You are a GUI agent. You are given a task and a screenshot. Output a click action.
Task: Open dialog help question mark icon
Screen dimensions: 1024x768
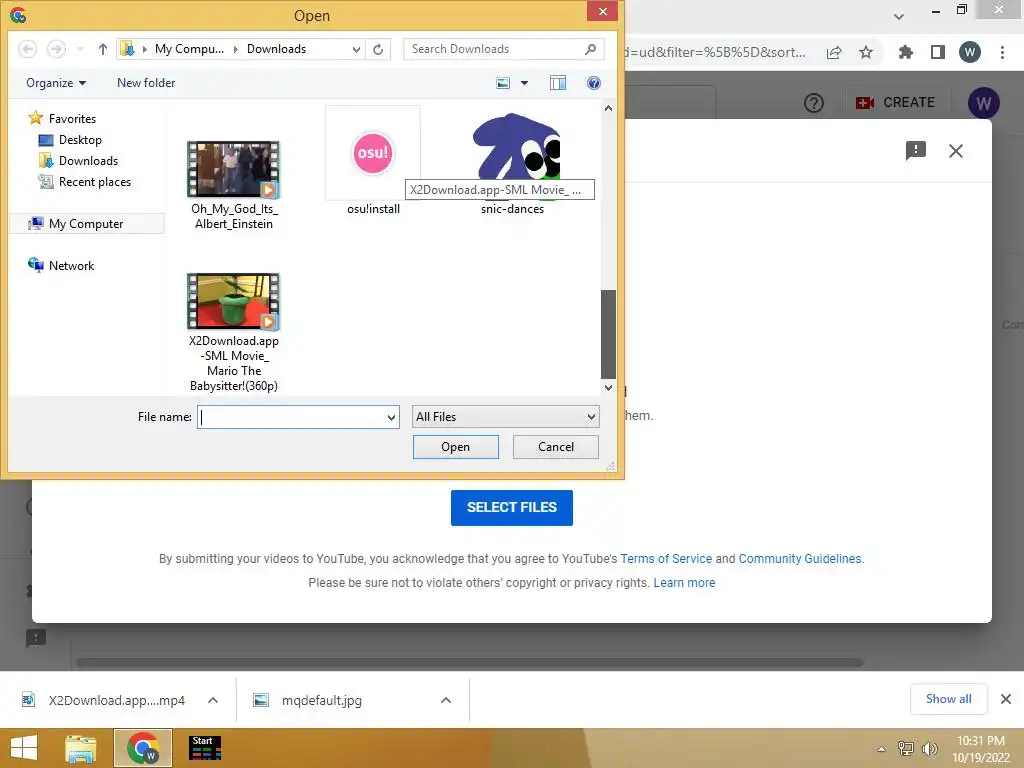pos(594,83)
